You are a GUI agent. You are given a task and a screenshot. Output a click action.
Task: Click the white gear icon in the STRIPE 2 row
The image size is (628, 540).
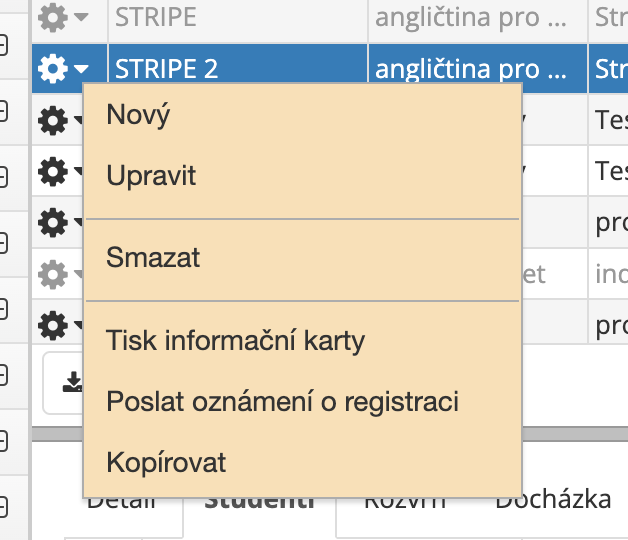coord(52,69)
